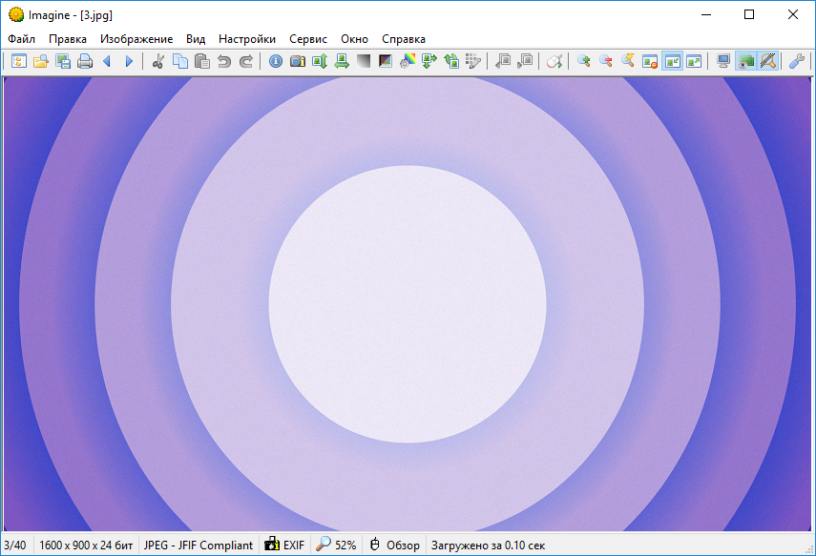Go to next image with right arrow
The image size is (816, 556).
pos(129,62)
